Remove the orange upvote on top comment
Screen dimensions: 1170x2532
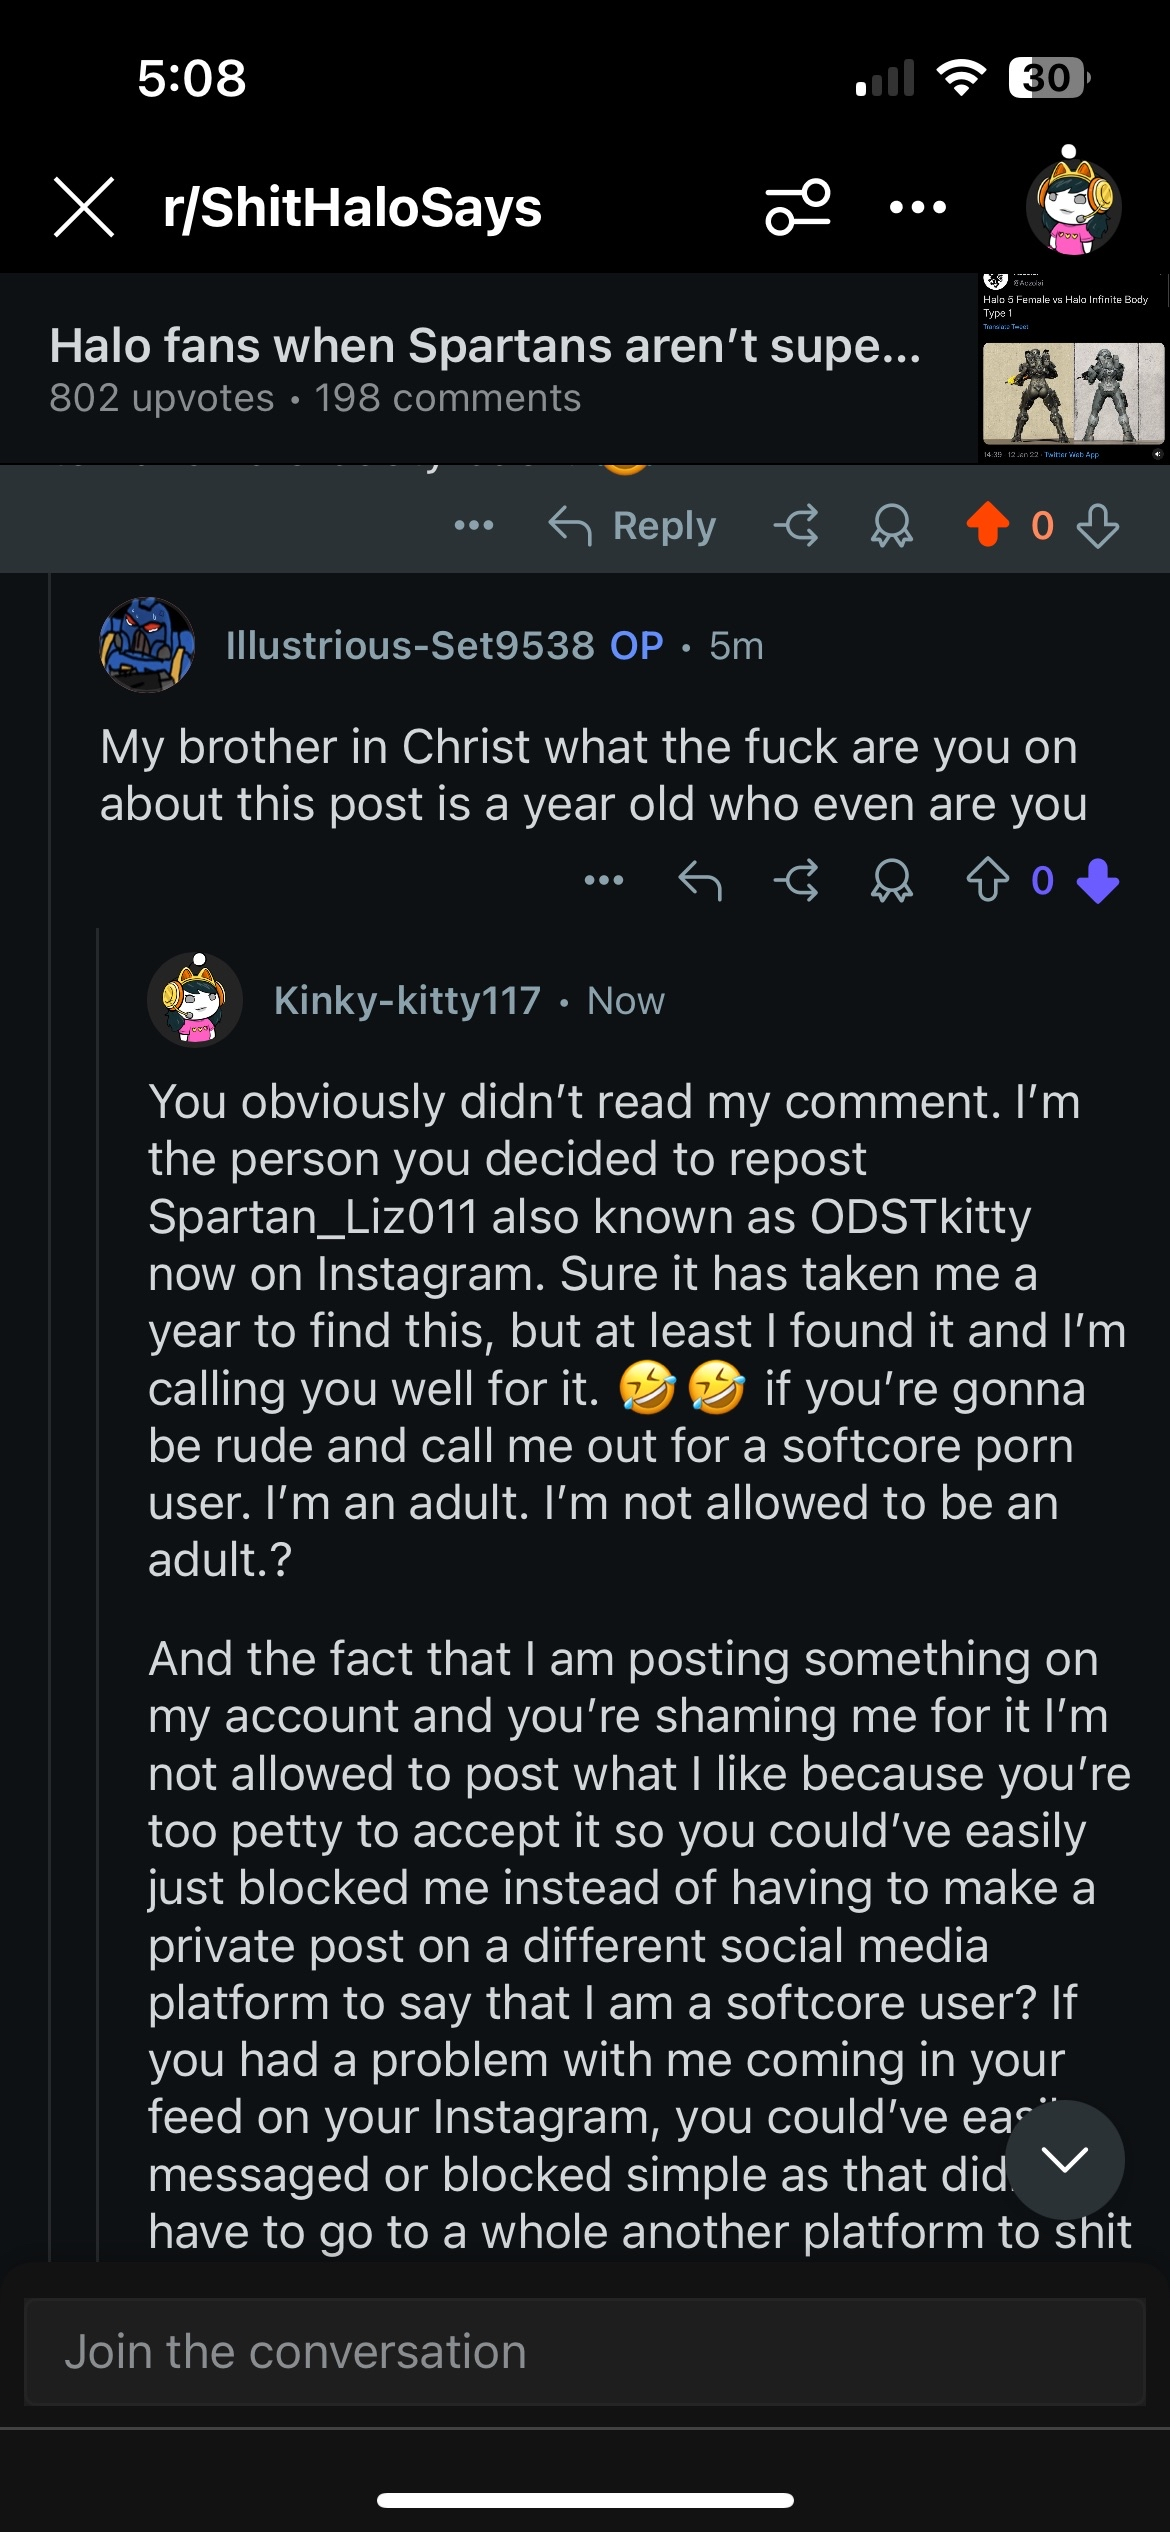(987, 525)
